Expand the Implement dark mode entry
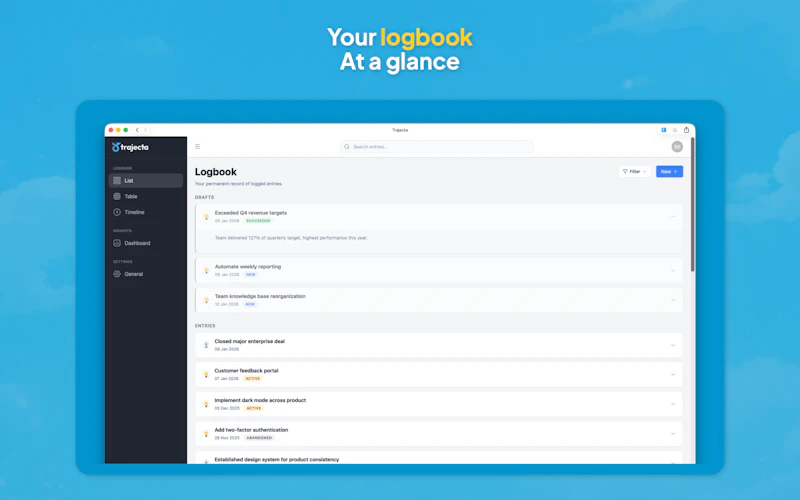 pos(673,404)
